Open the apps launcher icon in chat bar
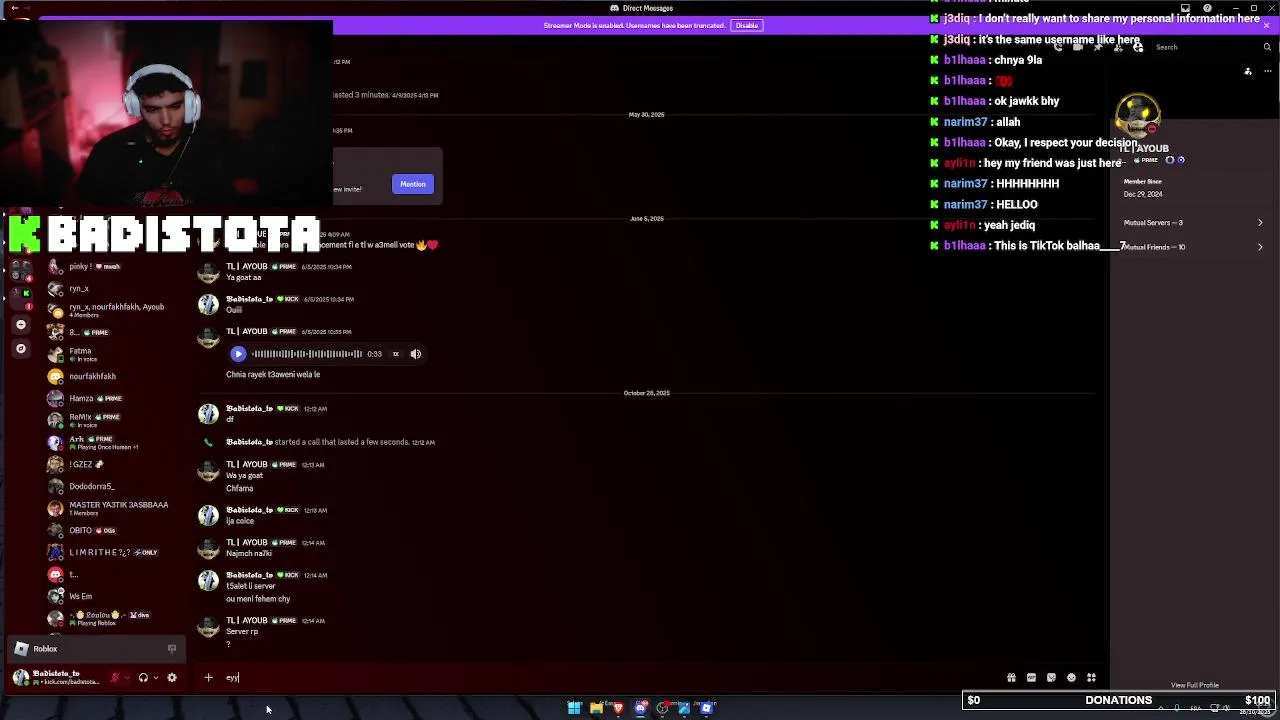The width and height of the screenshot is (1280, 720). coord(1091,678)
